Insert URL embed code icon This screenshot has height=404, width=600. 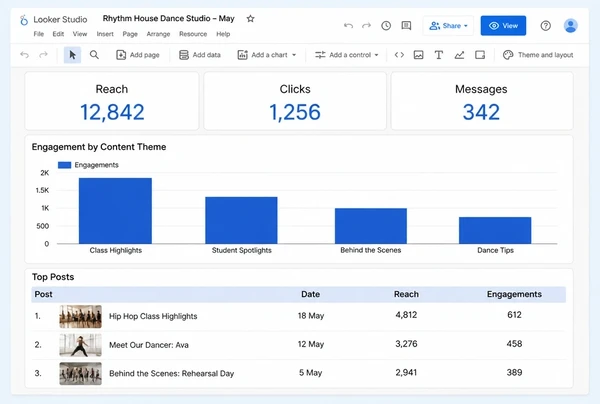click(x=399, y=55)
